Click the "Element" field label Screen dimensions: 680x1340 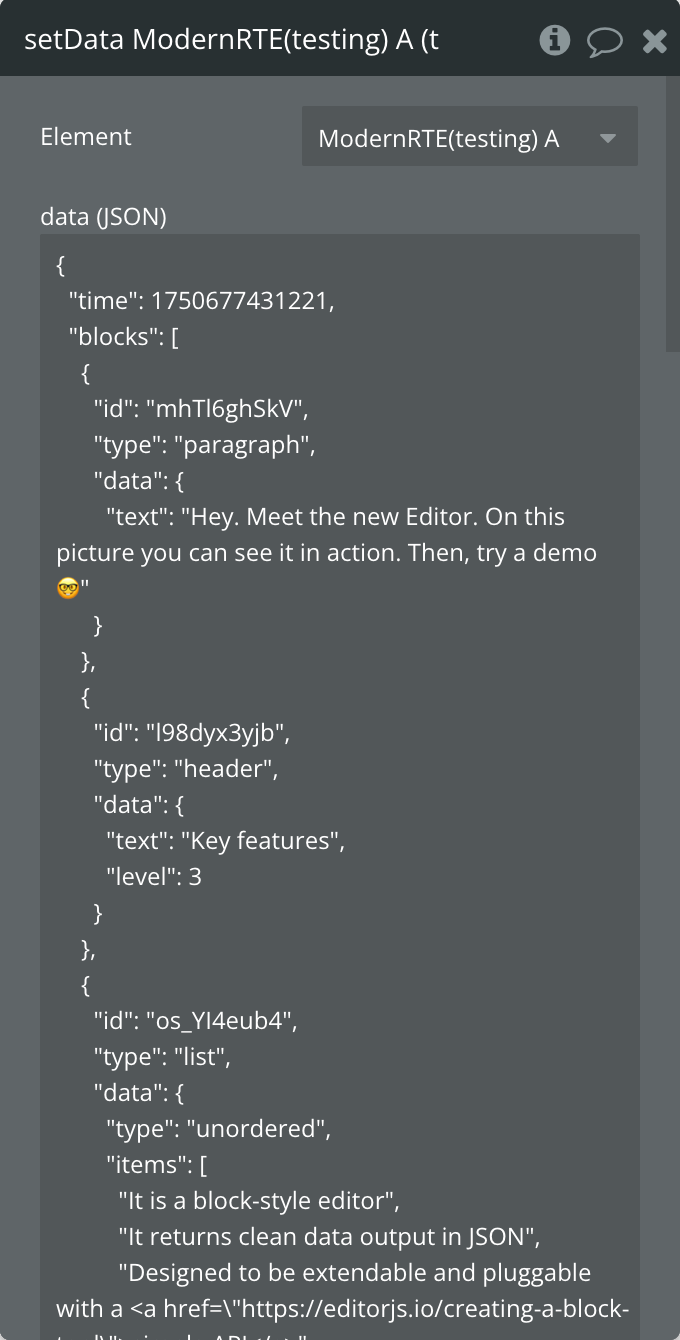coord(86,137)
